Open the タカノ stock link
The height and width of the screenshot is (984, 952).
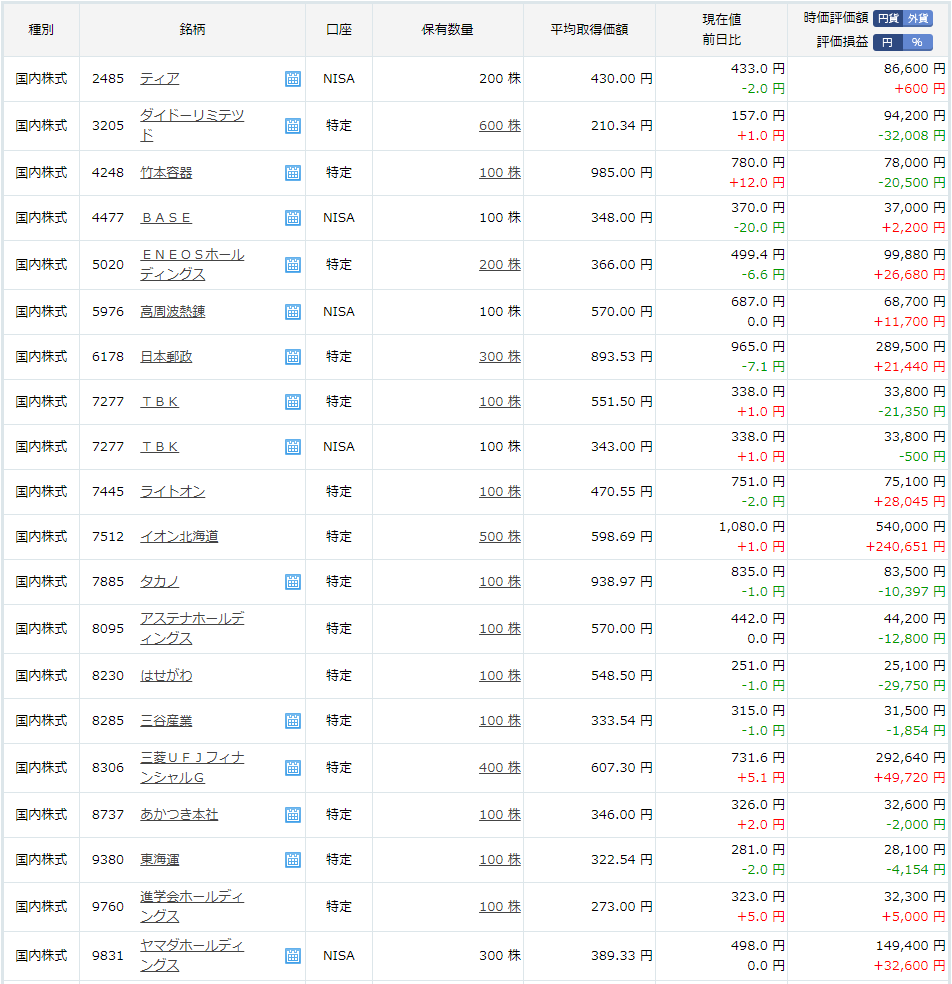(159, 582)
